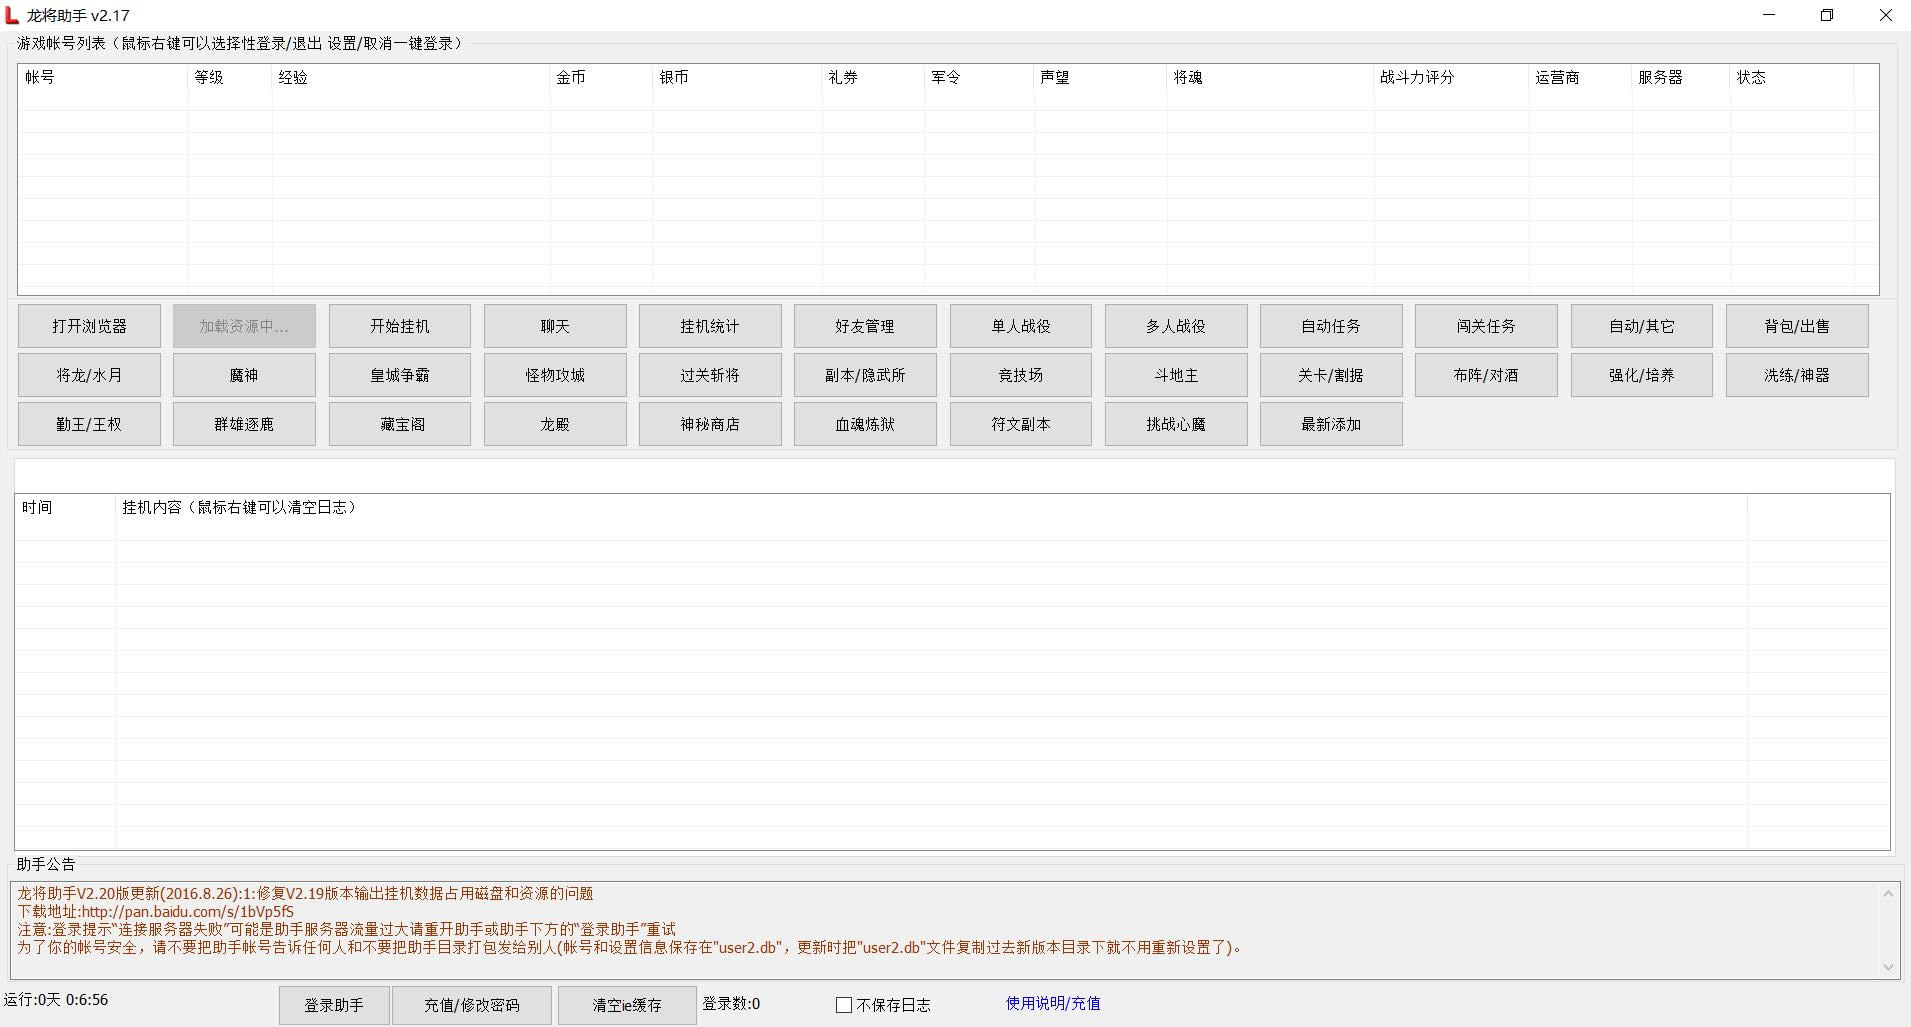Click the 银币 column header
Screen dimensions: 1911x1027
tap(737, 77)
